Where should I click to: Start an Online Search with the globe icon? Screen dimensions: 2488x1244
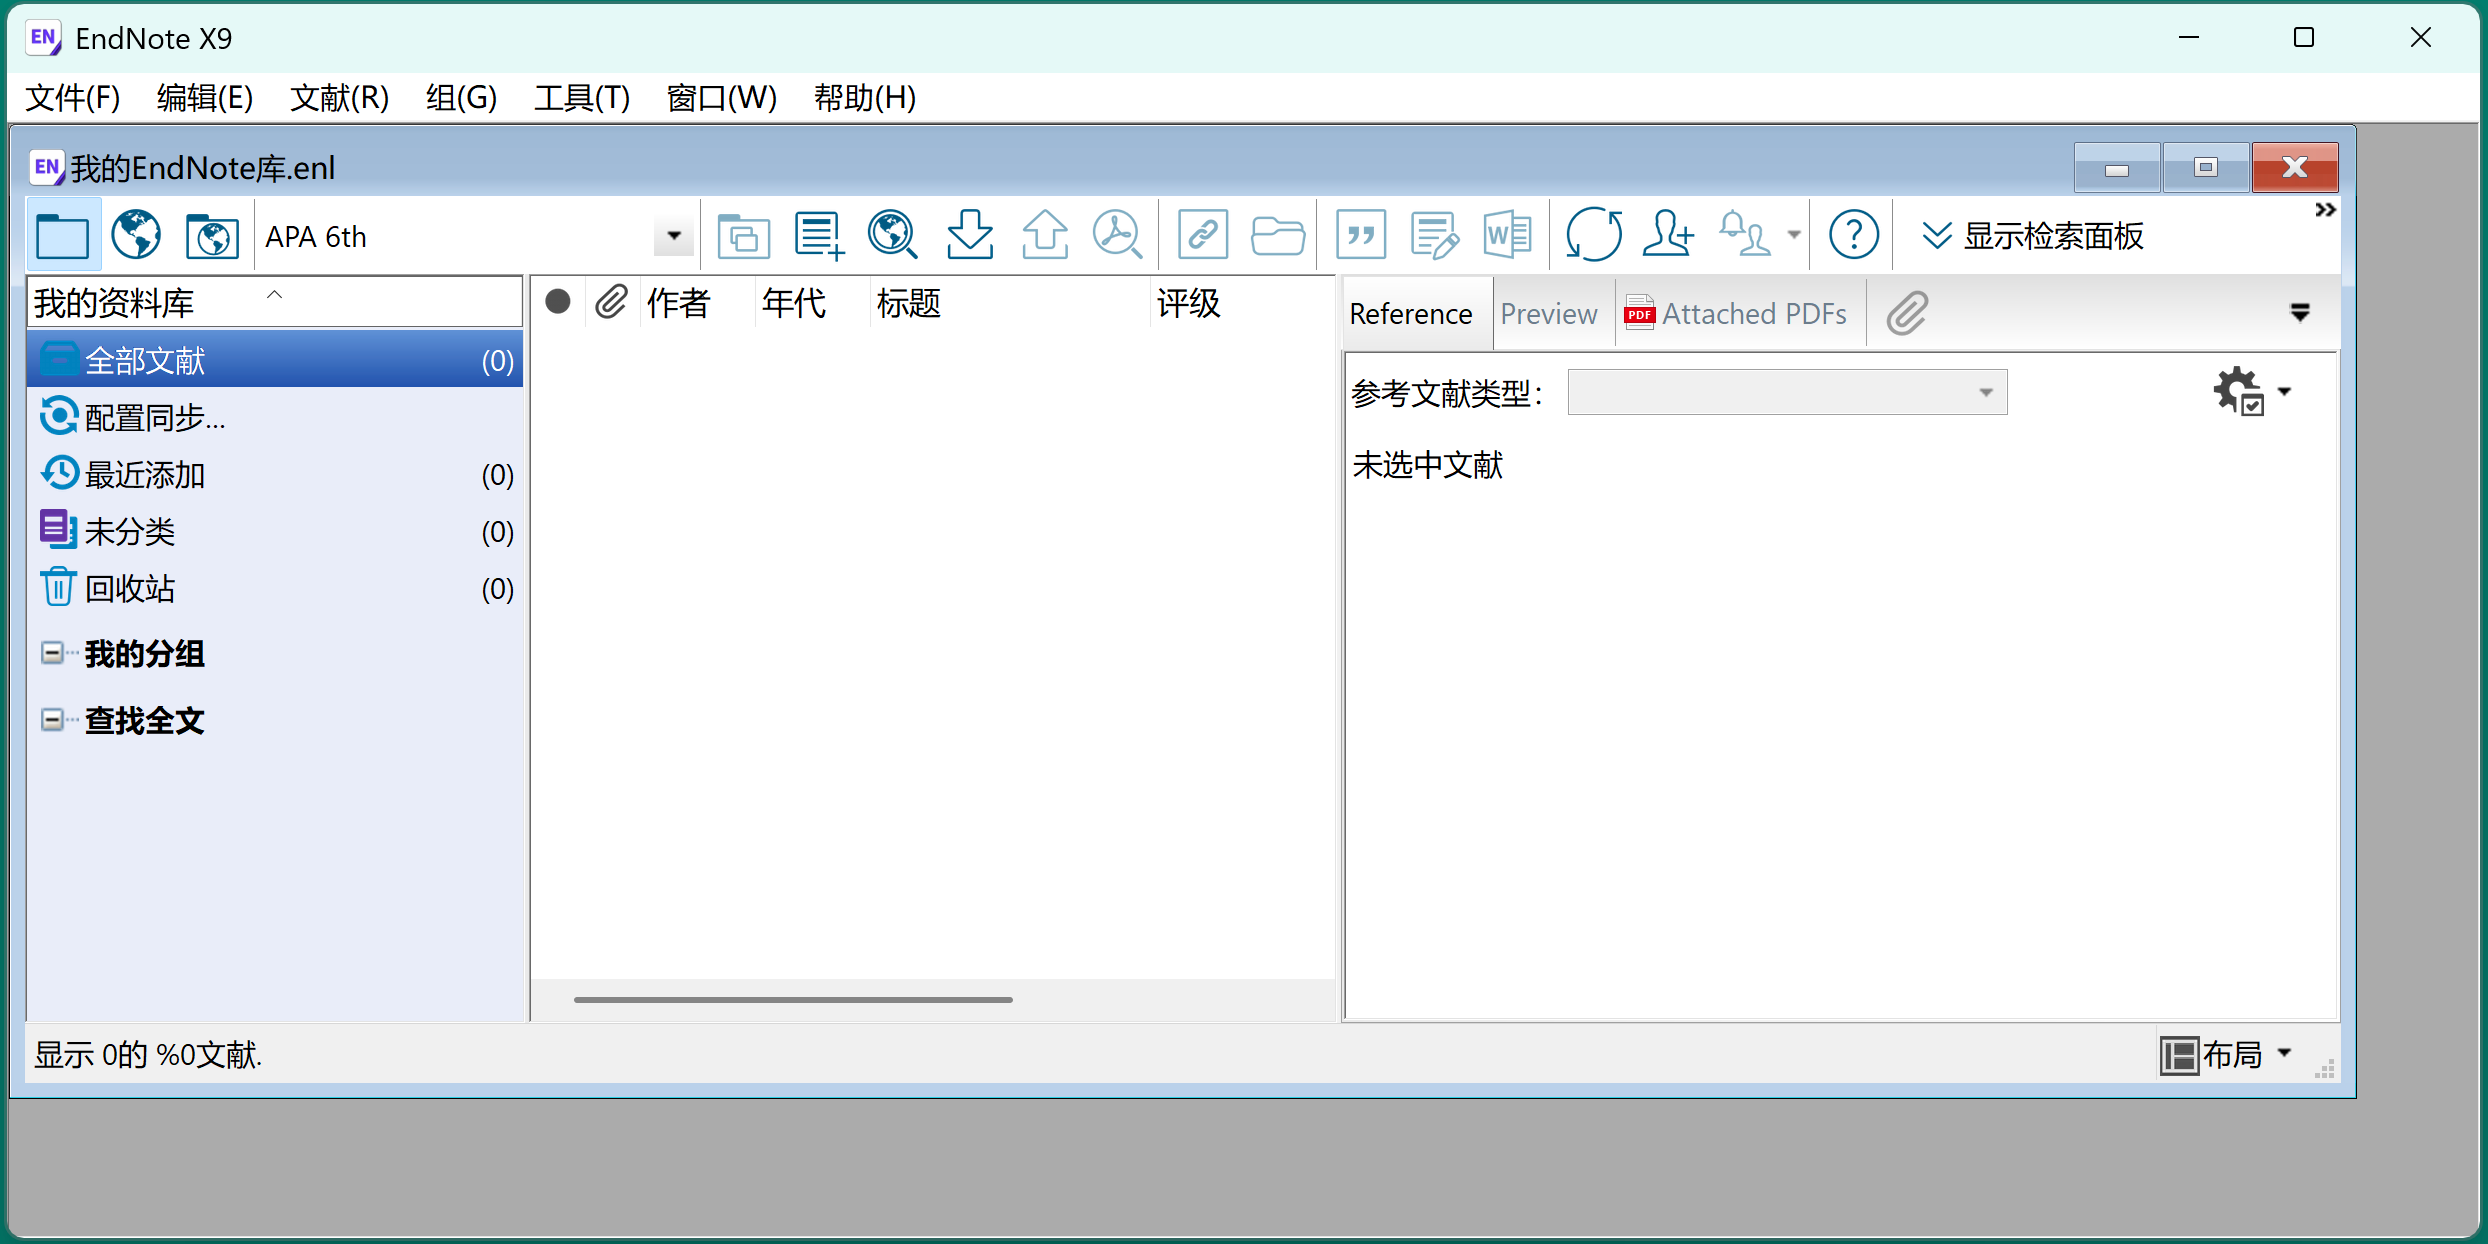click(891, 234)
